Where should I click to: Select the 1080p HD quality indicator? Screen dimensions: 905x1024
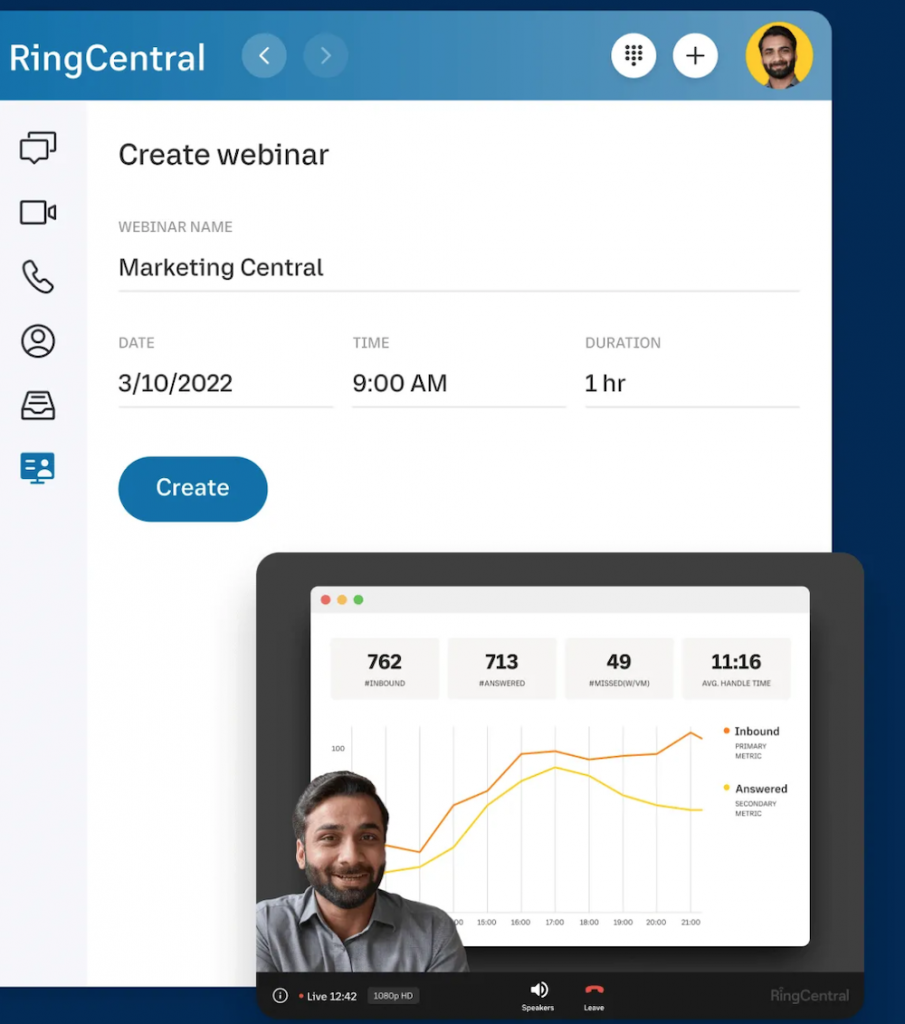click(394, 995)
